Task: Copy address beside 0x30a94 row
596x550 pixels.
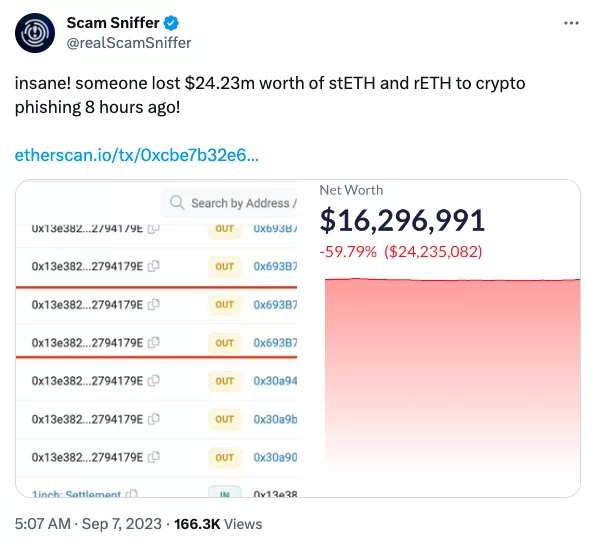Action: point(154,381)
